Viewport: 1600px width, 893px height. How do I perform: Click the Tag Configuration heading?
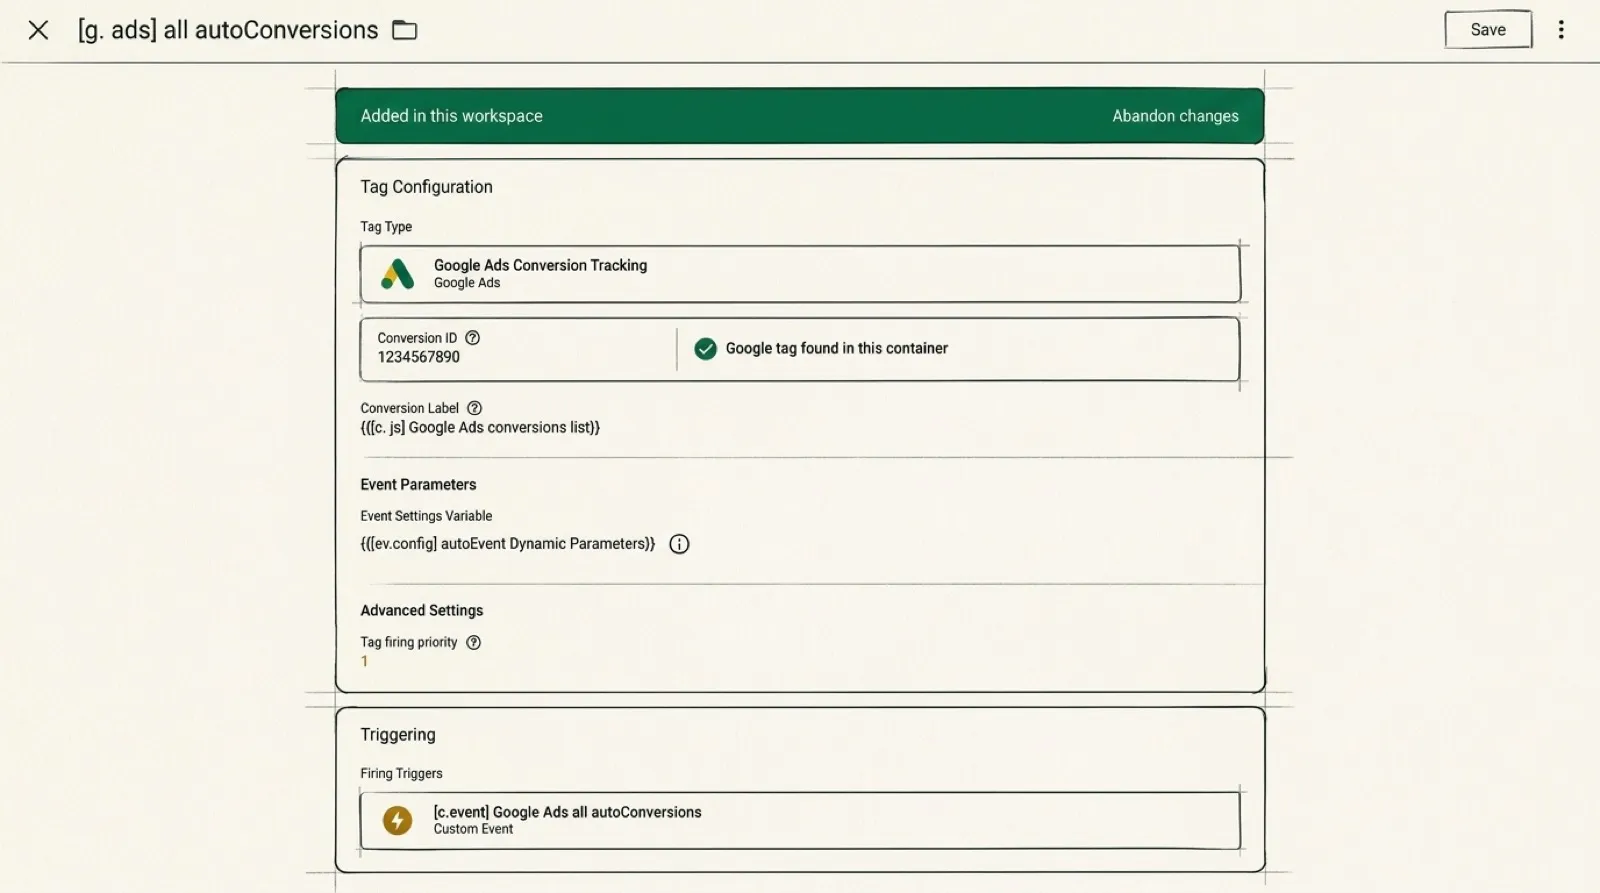(x=426, y=187)
